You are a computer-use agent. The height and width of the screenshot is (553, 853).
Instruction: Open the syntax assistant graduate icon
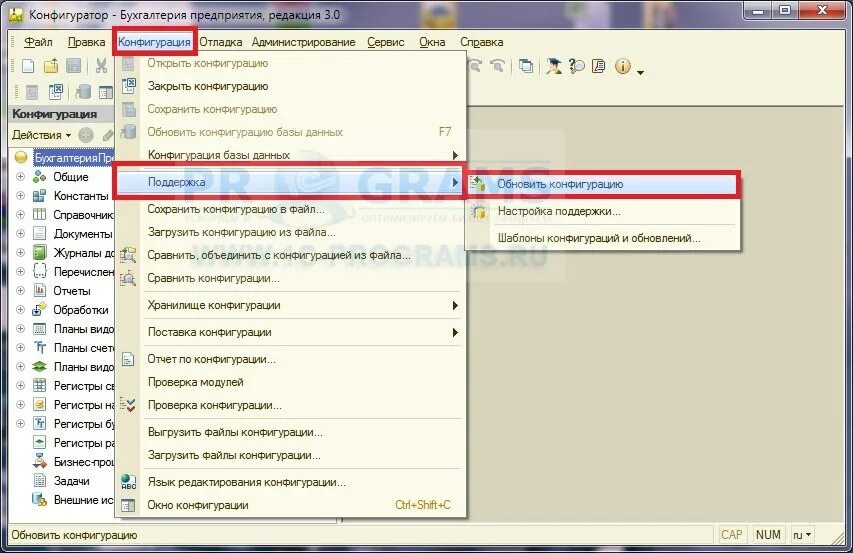coord(554,66)
